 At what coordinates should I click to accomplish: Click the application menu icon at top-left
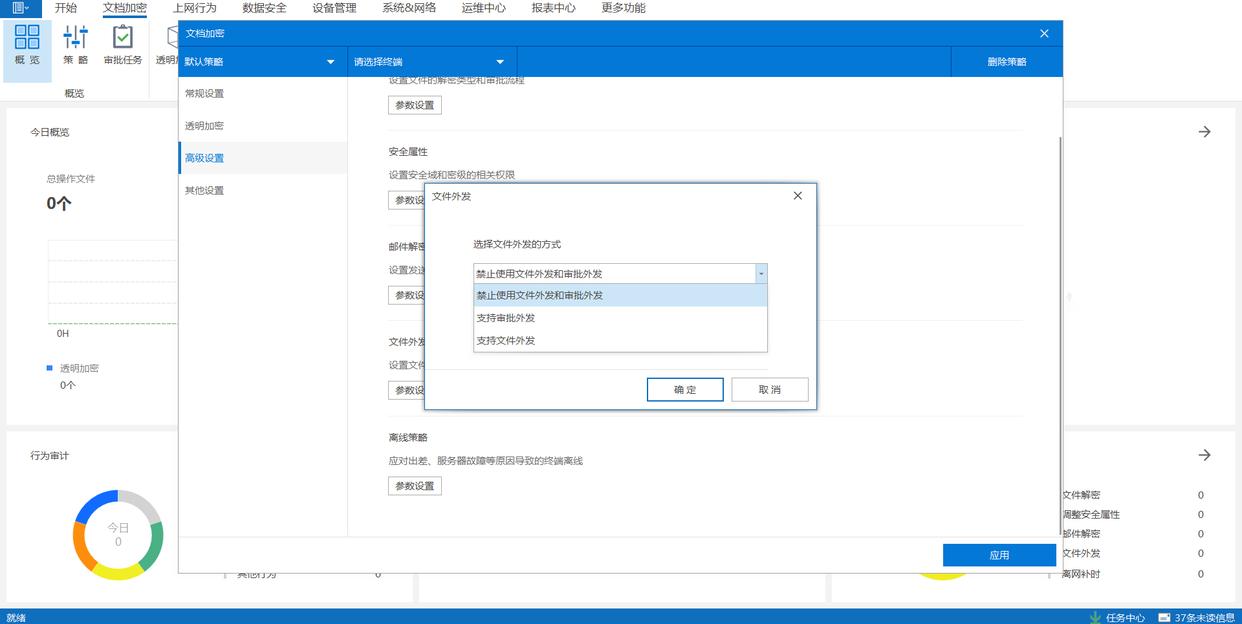tap(20, 8)
